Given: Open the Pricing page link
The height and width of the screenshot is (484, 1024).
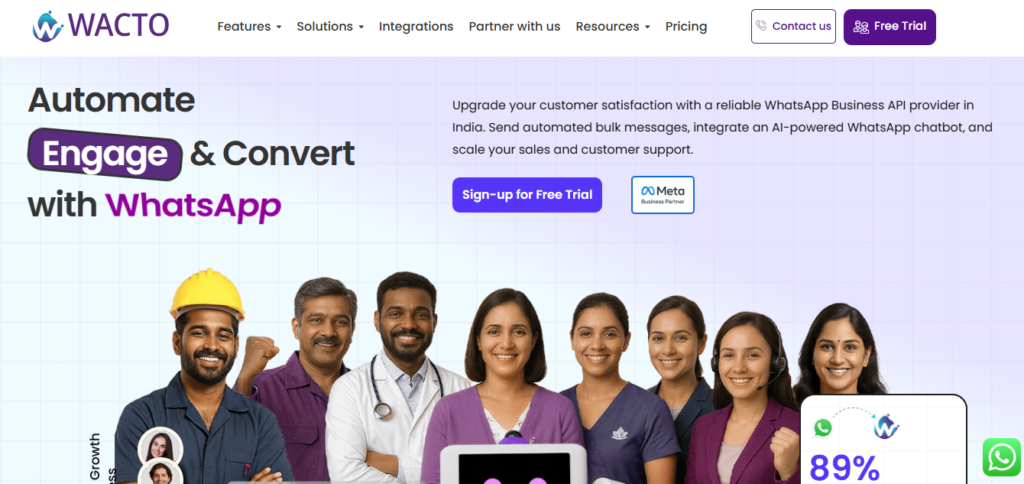Looking at the screenshot, I should pos(686,27).
